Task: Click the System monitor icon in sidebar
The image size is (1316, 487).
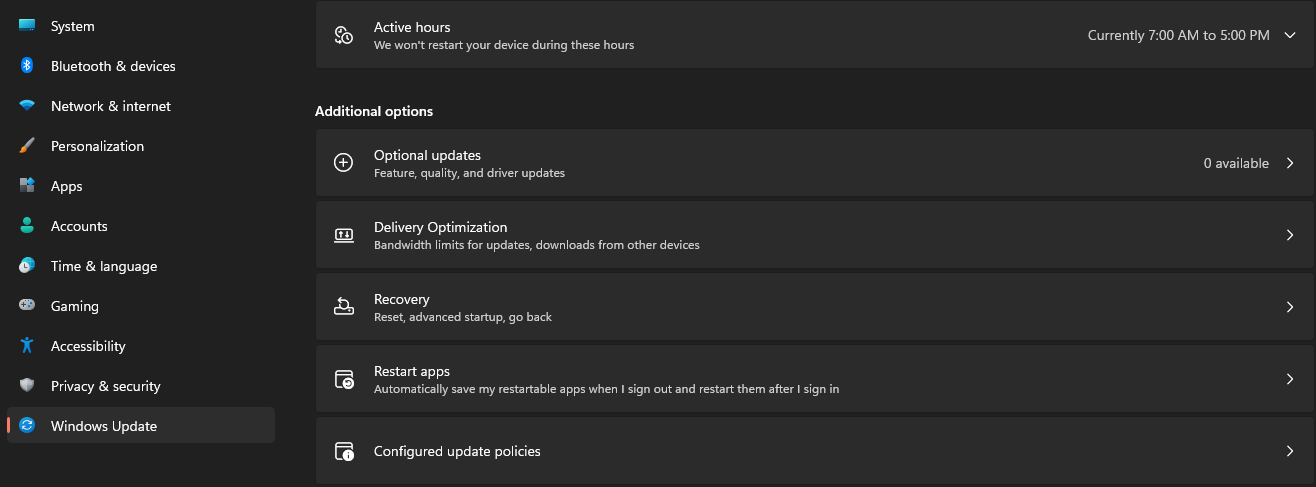Action: point(27,26)
